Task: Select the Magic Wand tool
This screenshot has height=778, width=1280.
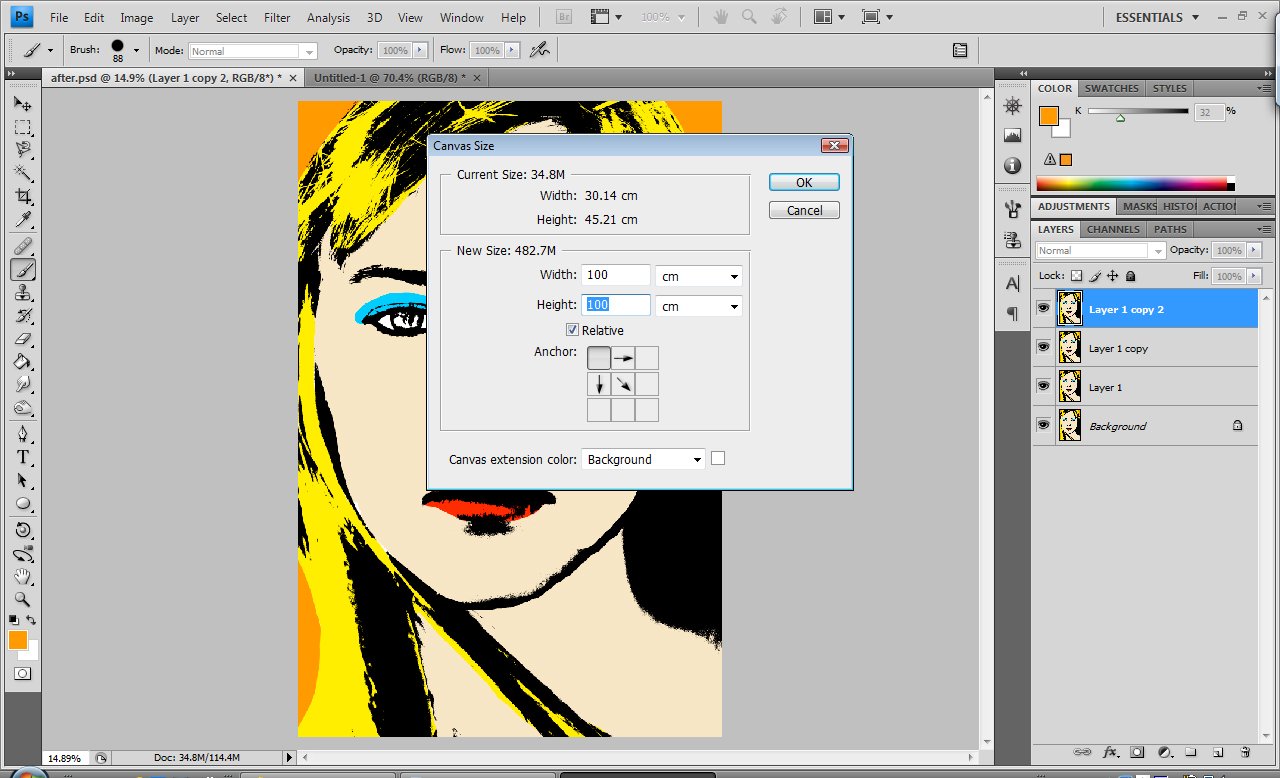Action: (22, 173)
